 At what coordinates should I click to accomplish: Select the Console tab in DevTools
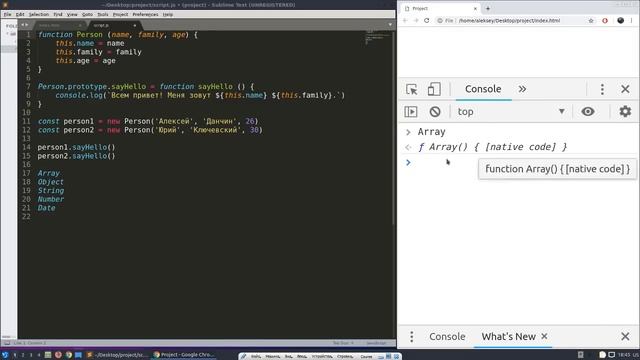483,89
